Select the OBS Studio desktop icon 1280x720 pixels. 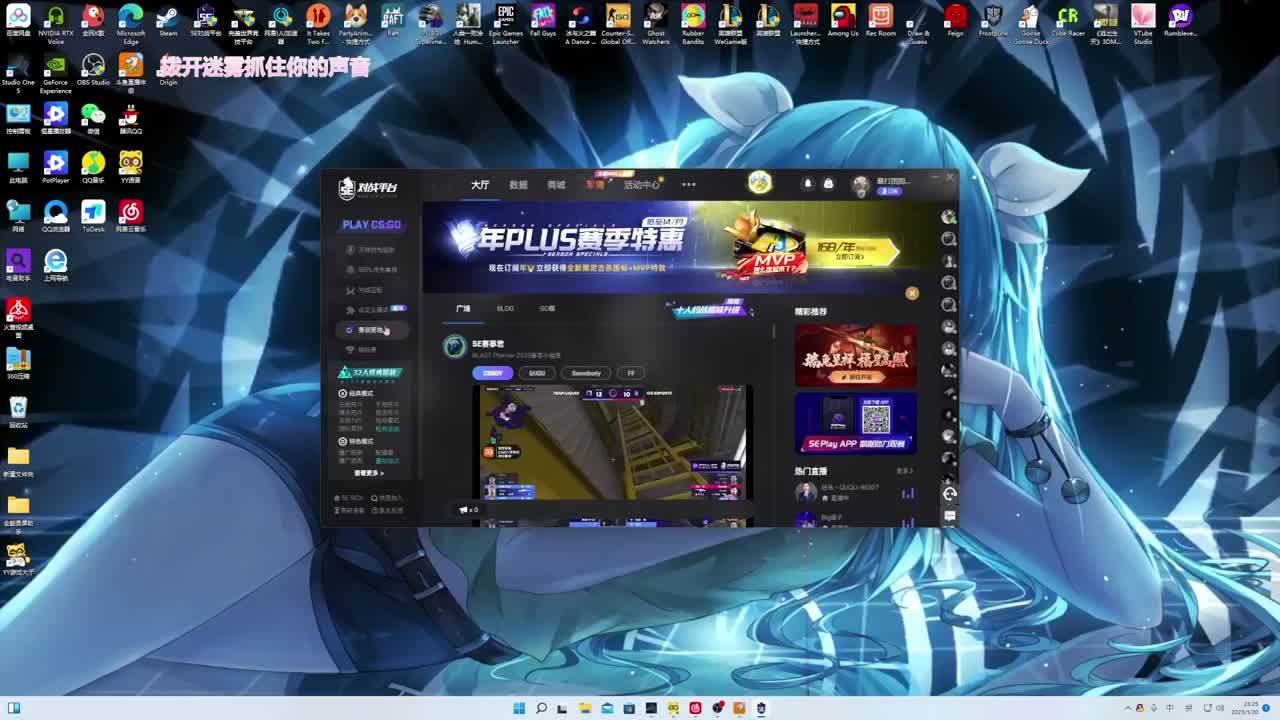point(93,70)
